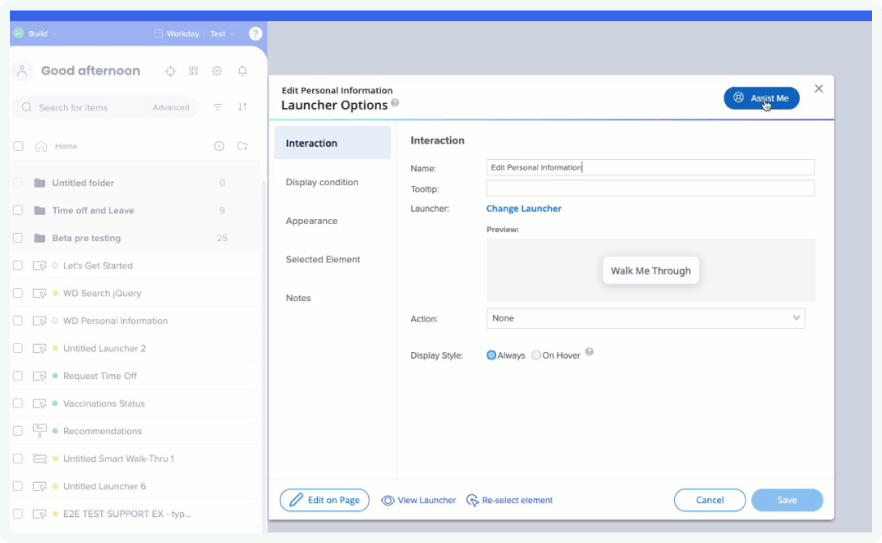Open the settings gear icon
Screen dimensions: 882x543
coord(217,71)
